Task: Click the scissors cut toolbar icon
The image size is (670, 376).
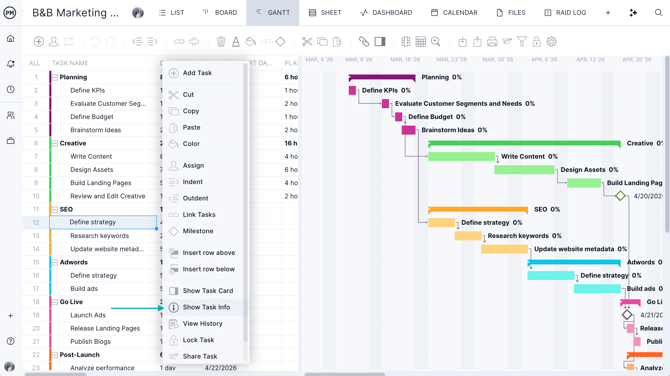Action: [307, 41]
